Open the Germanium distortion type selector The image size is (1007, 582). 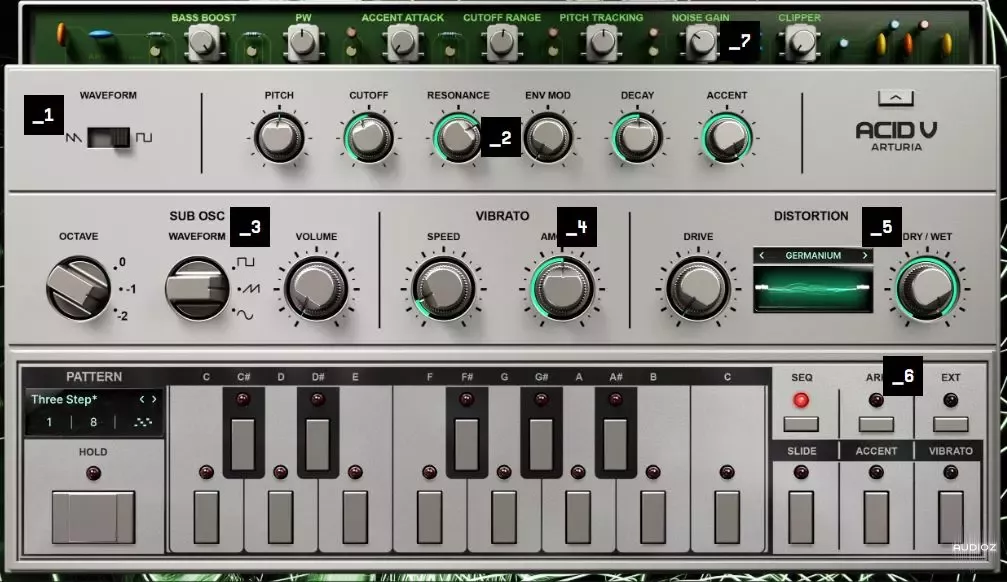[813, 256]
